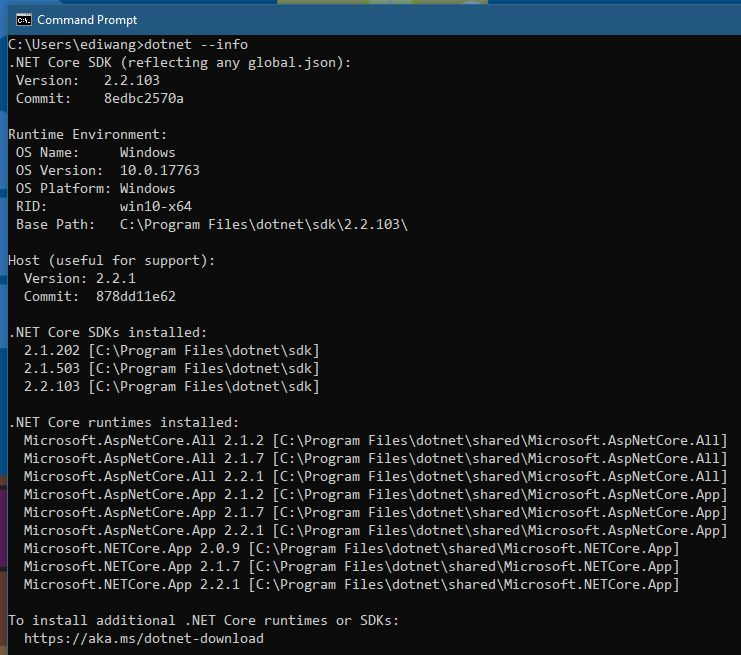Click the installed SDK line 2.1.202

pos(172,350)
